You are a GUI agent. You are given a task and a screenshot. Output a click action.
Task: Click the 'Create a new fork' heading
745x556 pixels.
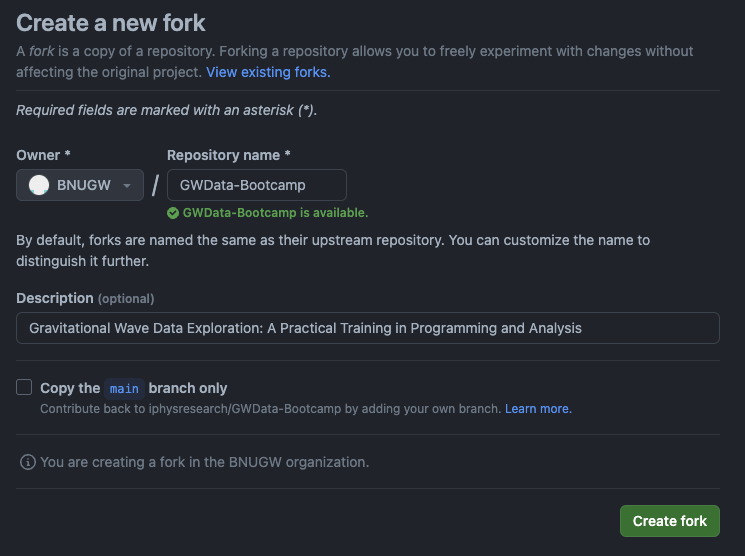point(111,23)
